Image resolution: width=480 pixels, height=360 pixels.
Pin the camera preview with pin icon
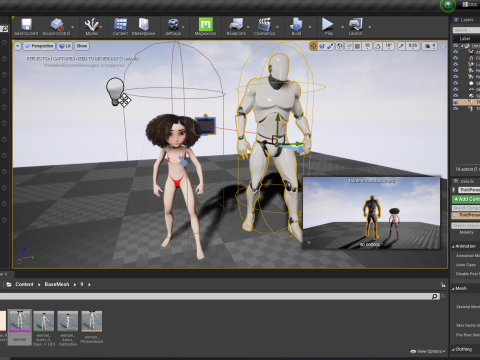309,242
